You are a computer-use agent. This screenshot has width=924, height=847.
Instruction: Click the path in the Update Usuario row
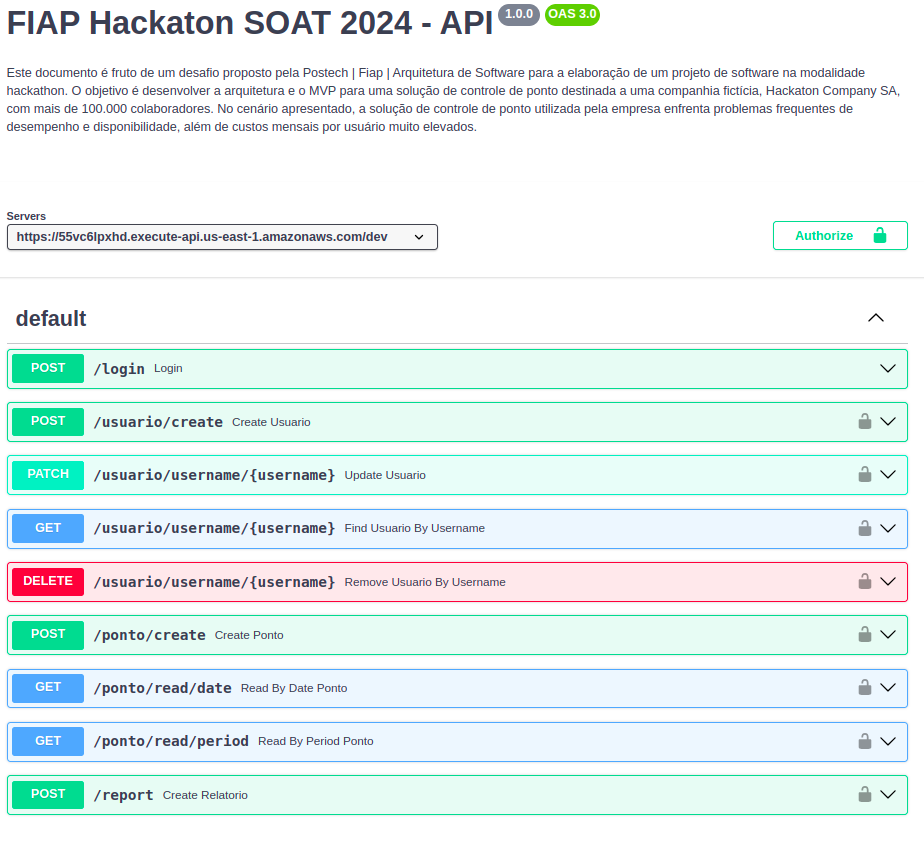tap(214, 475)
